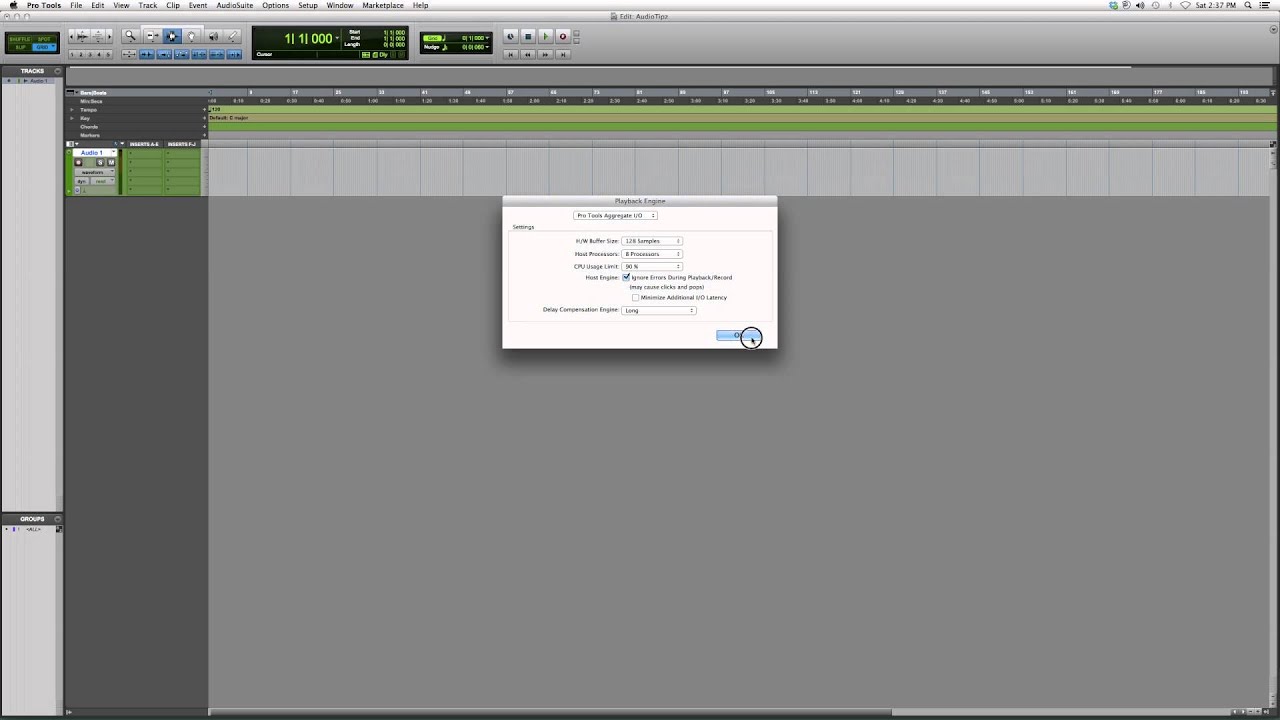Open the Marketplace menu

pyautogui.click(x=383, y=5)
